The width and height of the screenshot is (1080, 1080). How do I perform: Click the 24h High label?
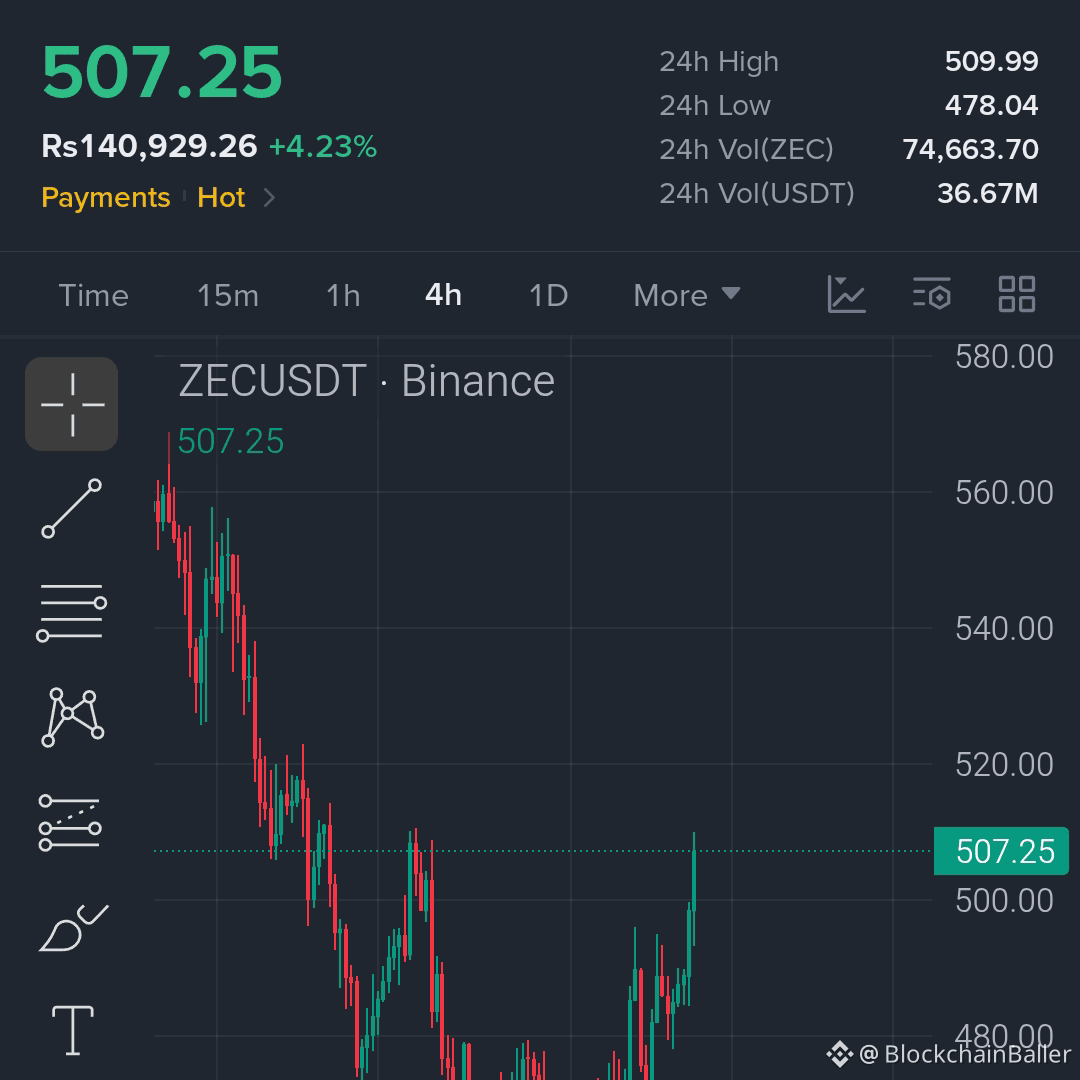point(719,62)
